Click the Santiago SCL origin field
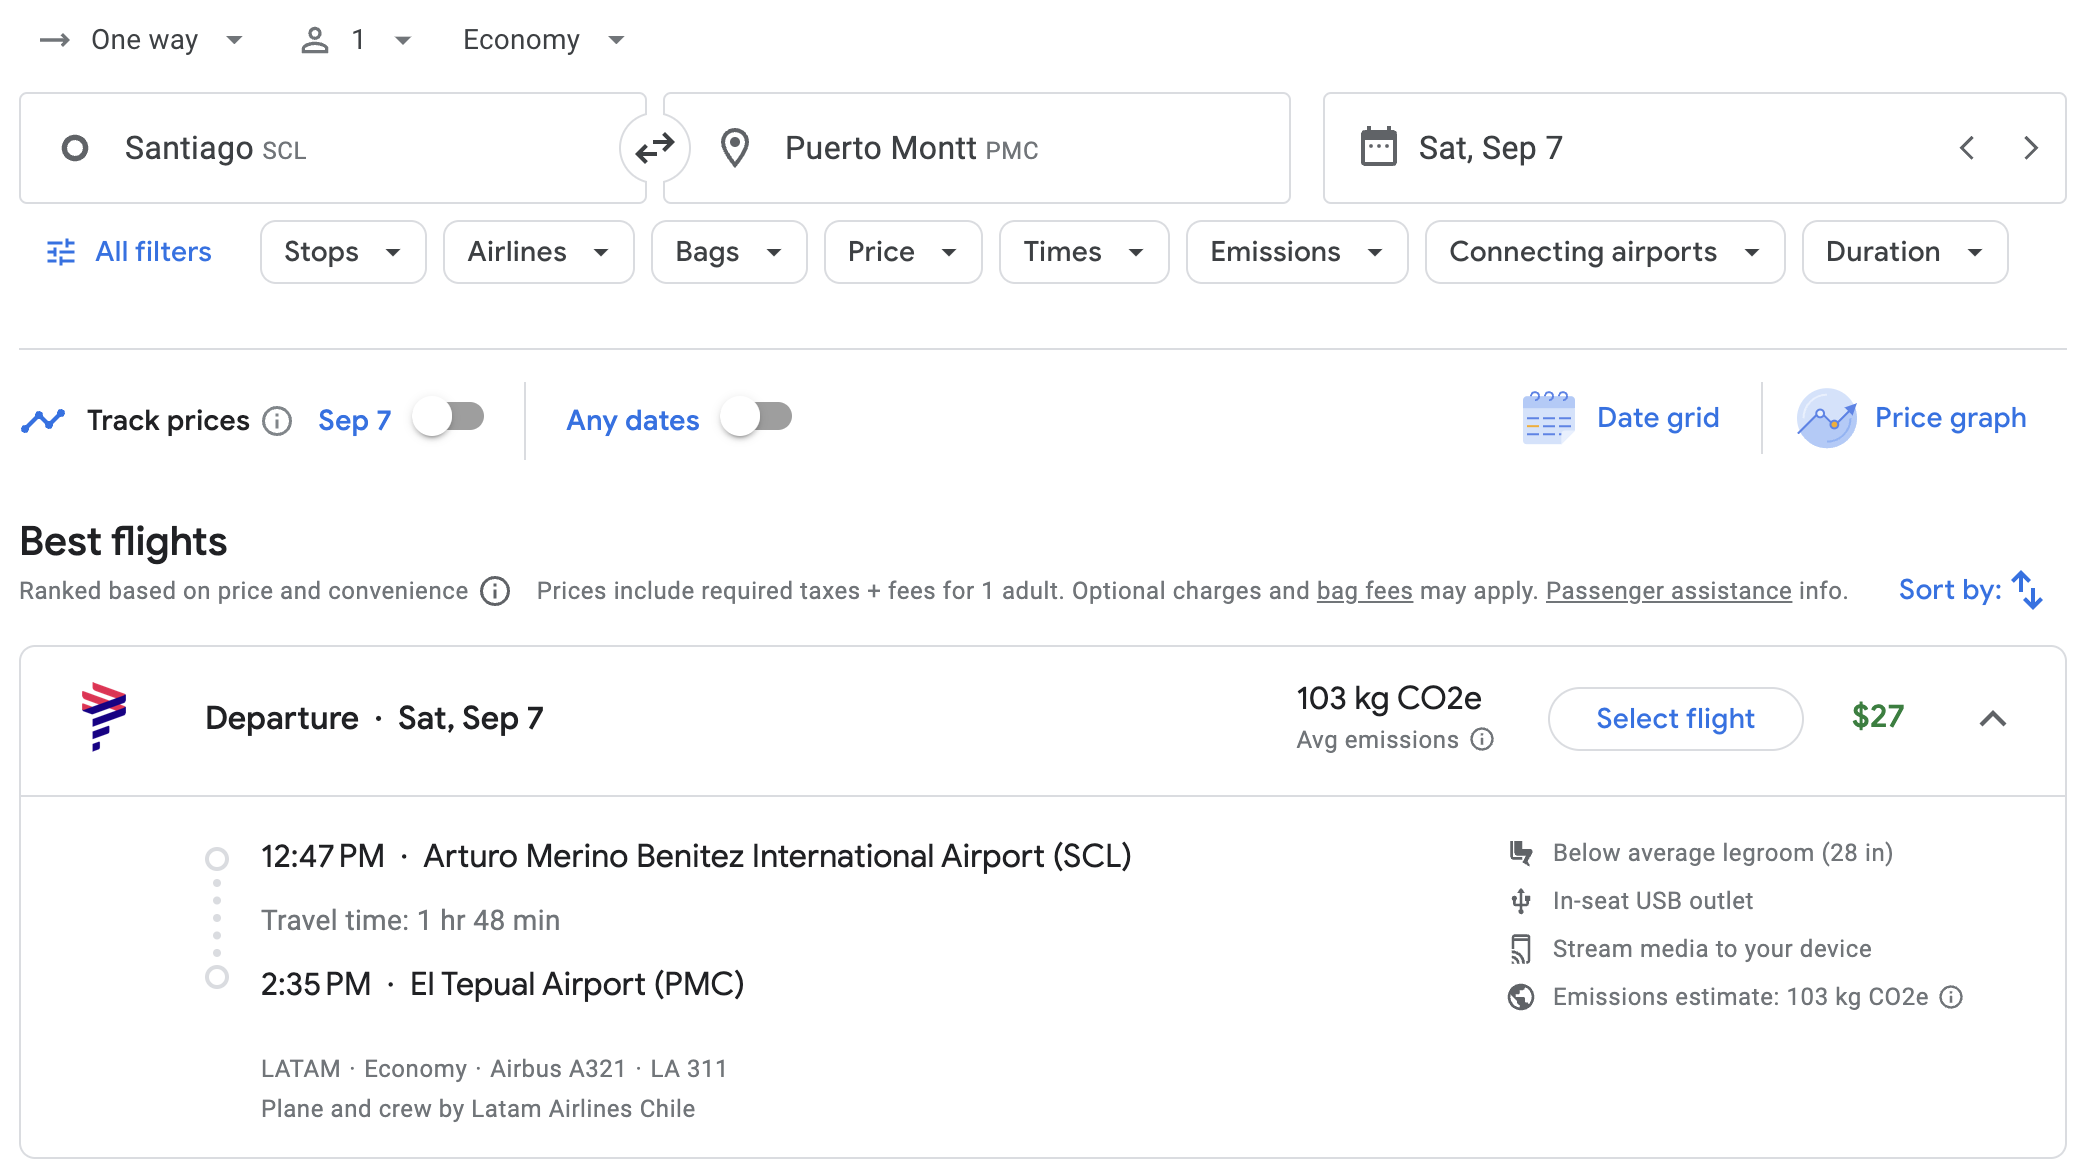The width and height of the screenshot is (2084, 1166). click(332, 148)
